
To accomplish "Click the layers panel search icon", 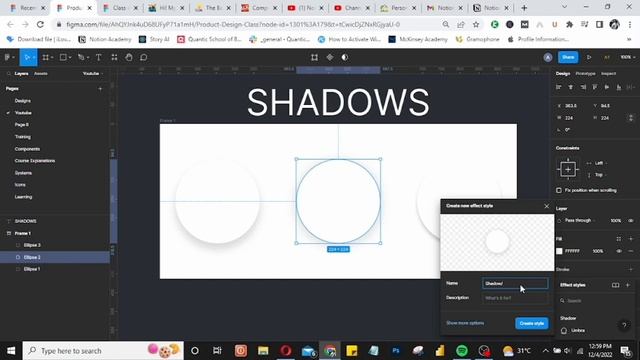I will point(8,73).
